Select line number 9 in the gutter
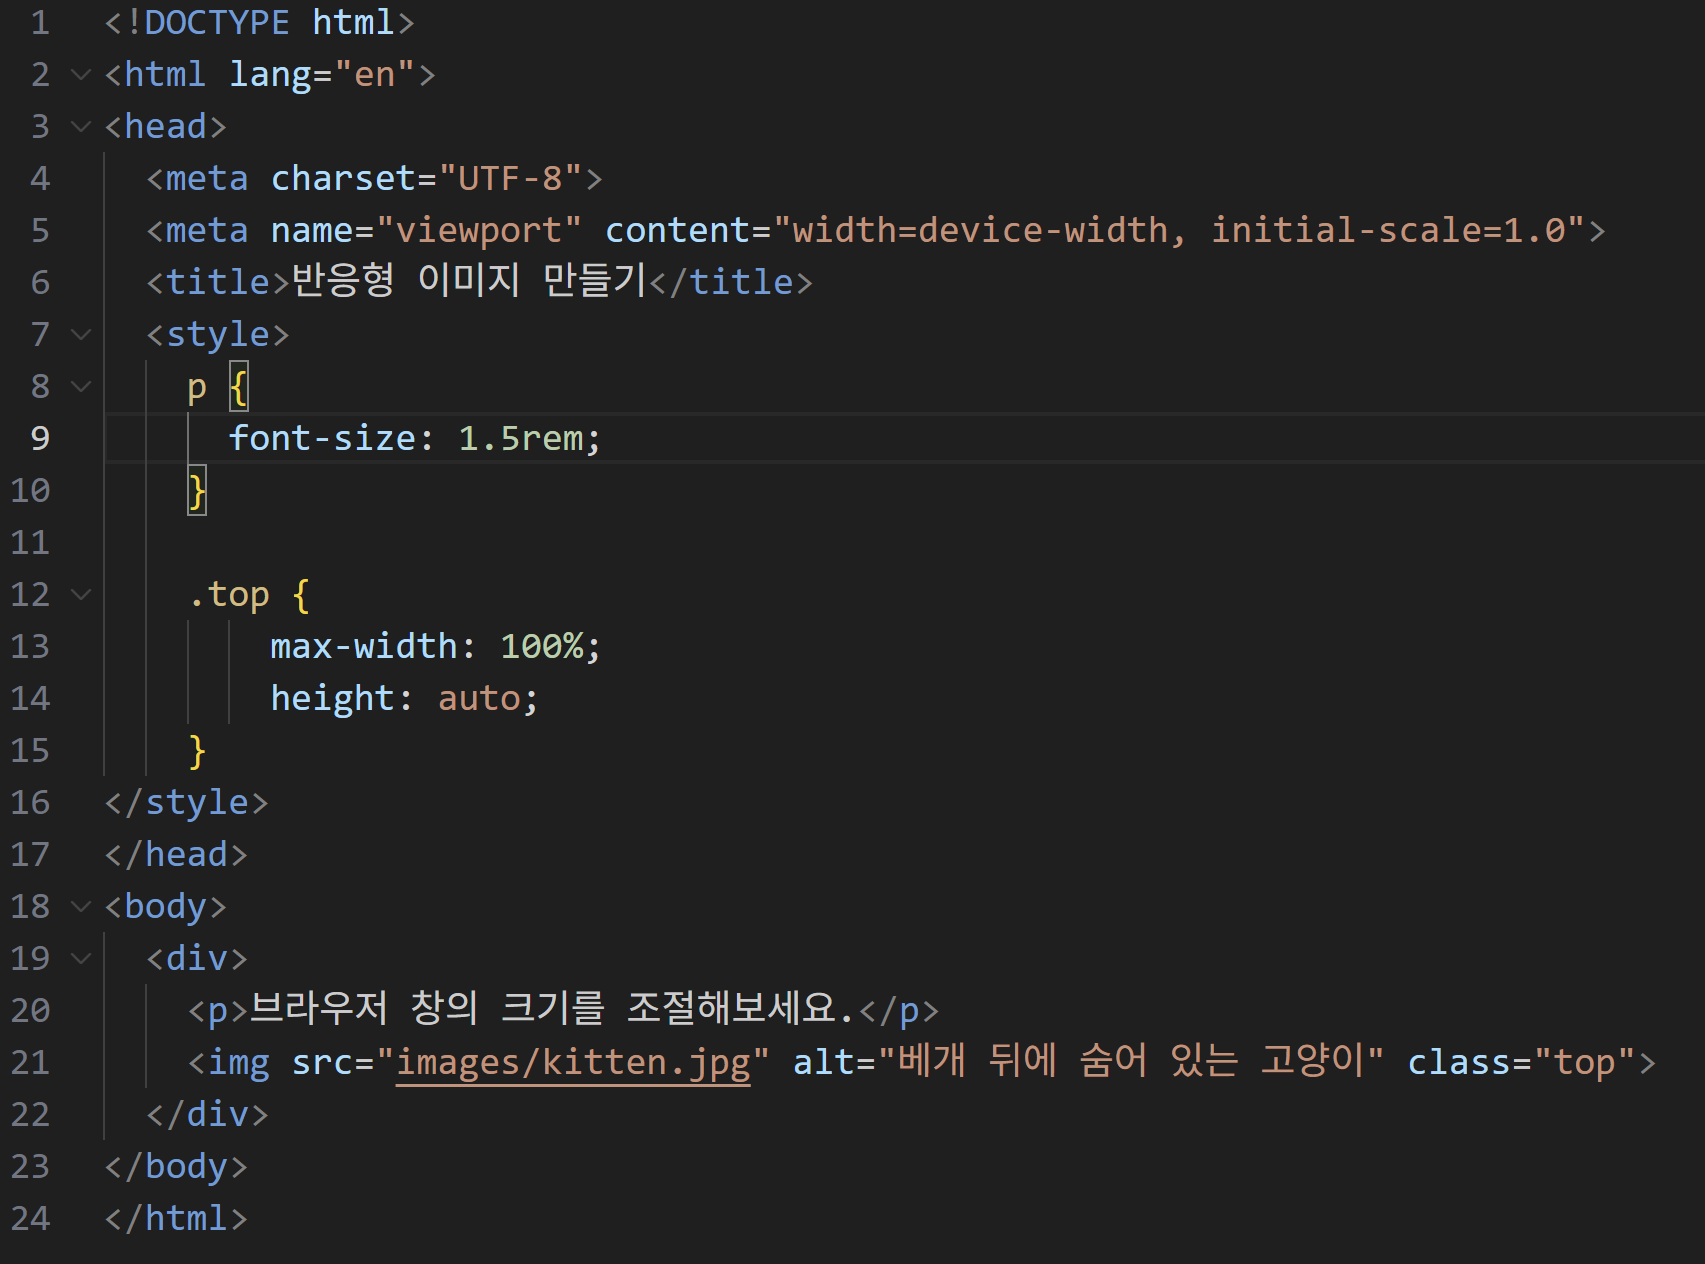The height and width of the screenshot is (1264, 1705). coord(40,438)
